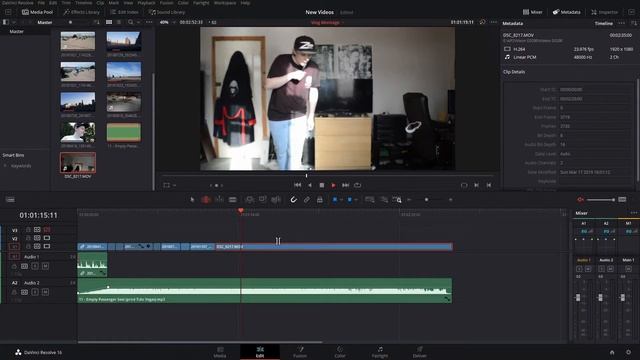Open the Edit Index panel

(124, 12)
